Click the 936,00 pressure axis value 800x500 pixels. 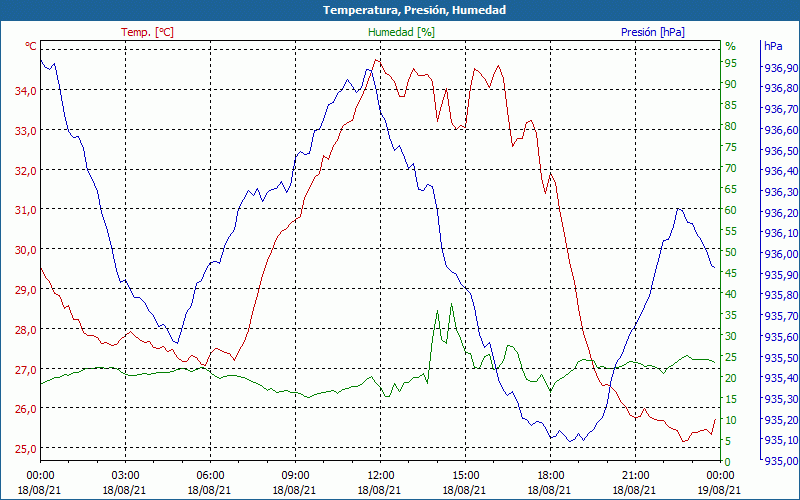[x=781, y=254]
